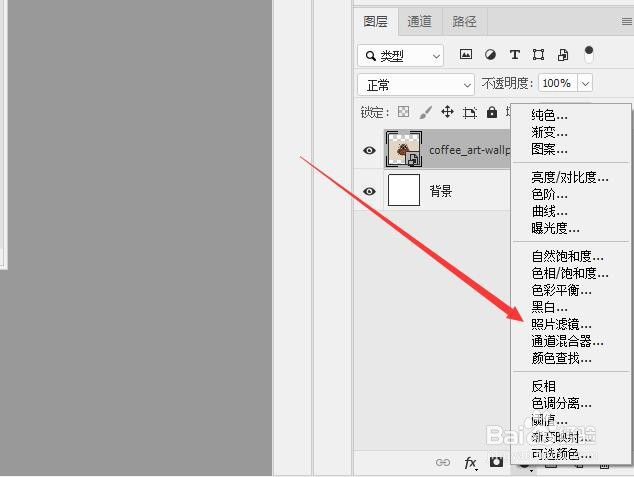This screenshot has width=634, height=477.
Task: Lock all padlock icon
Action: (x=492, y=112)
